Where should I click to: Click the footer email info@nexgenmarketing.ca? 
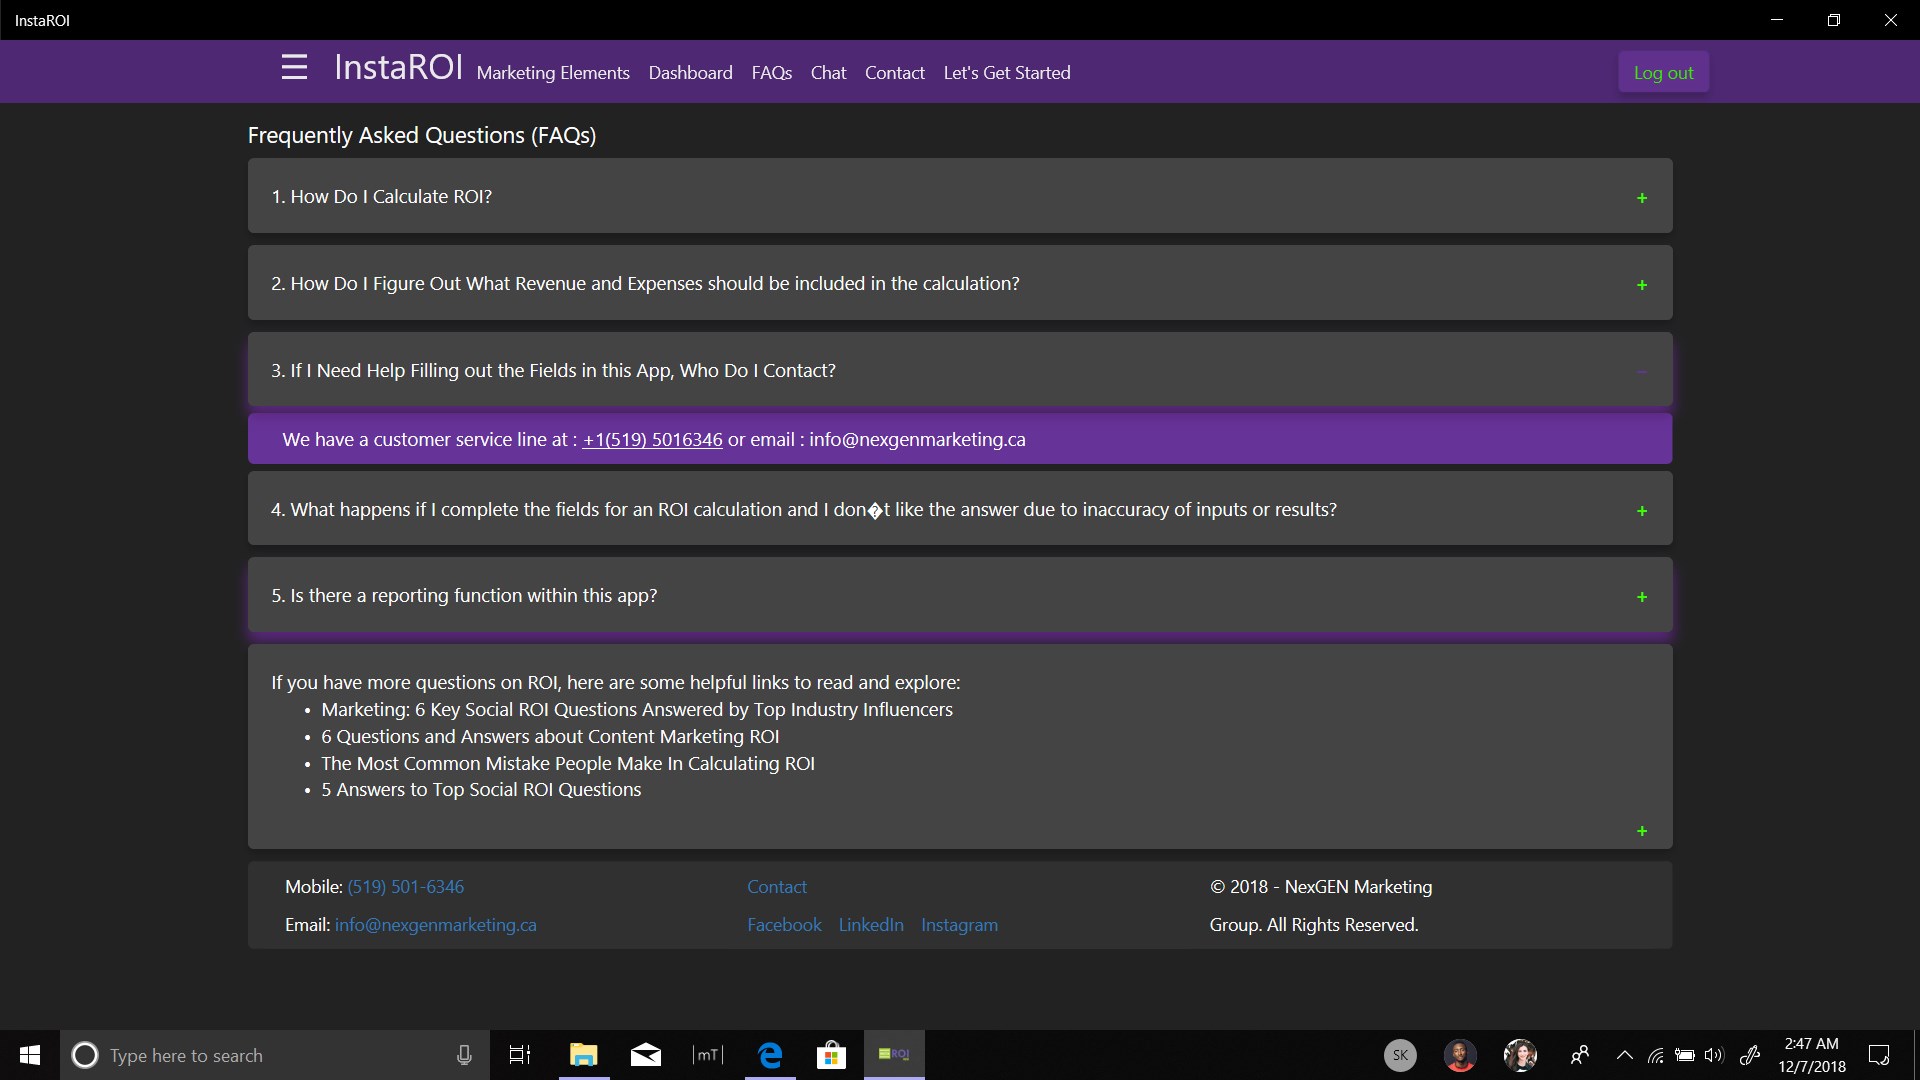(435, 925)
